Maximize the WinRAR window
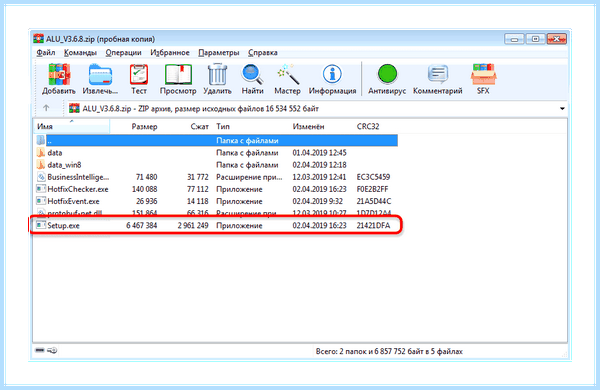The height and width of the screenshot is (390, 600). 535,39
